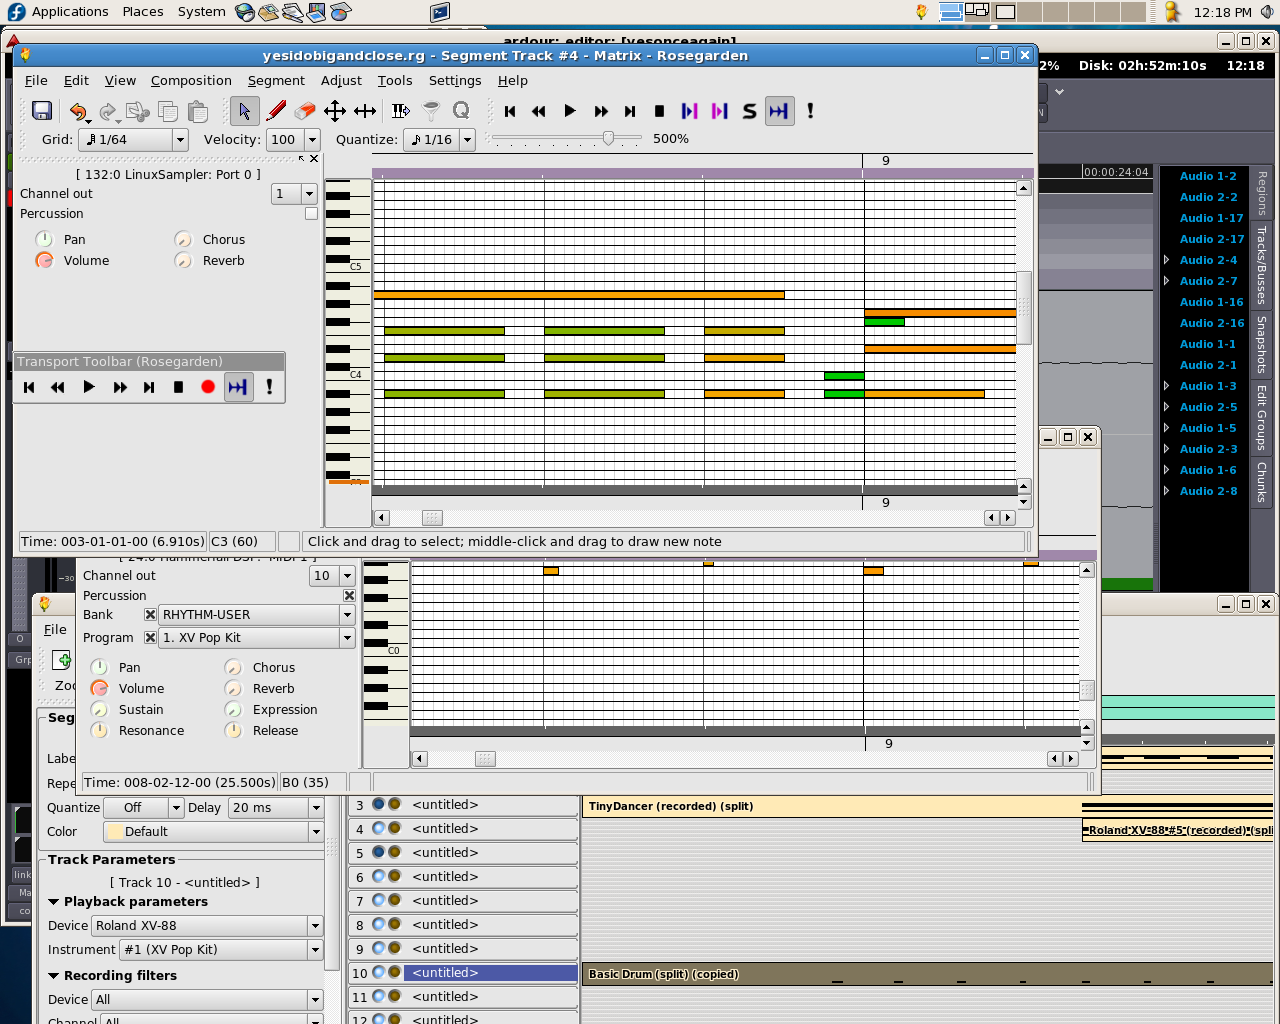This screenshot has width=1280, height=1024.
Task: Select track 10 untitled label
Action: (x=445, y=973)
